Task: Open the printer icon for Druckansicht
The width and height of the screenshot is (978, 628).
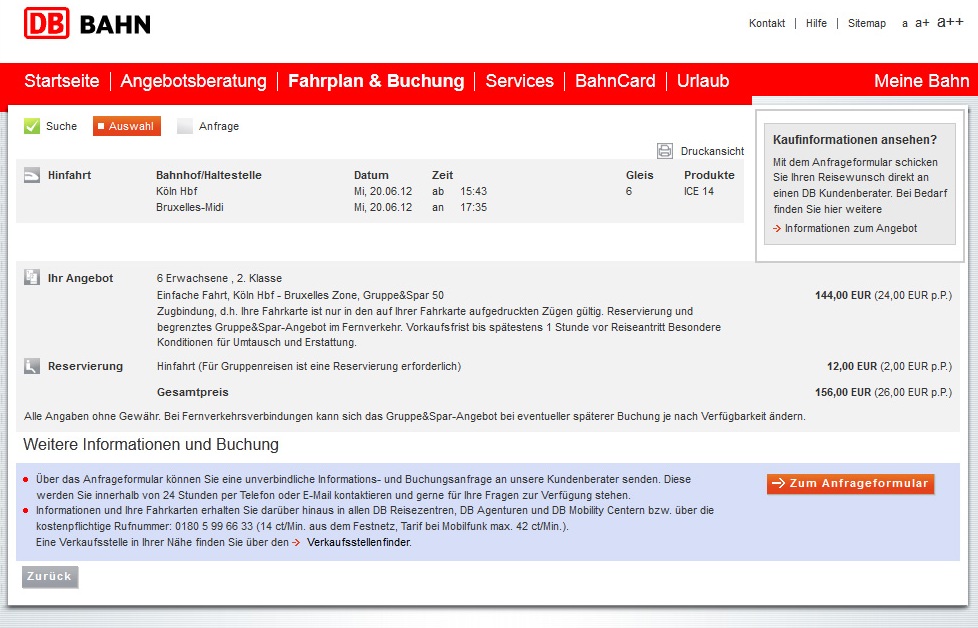Action: click(665, 151)
